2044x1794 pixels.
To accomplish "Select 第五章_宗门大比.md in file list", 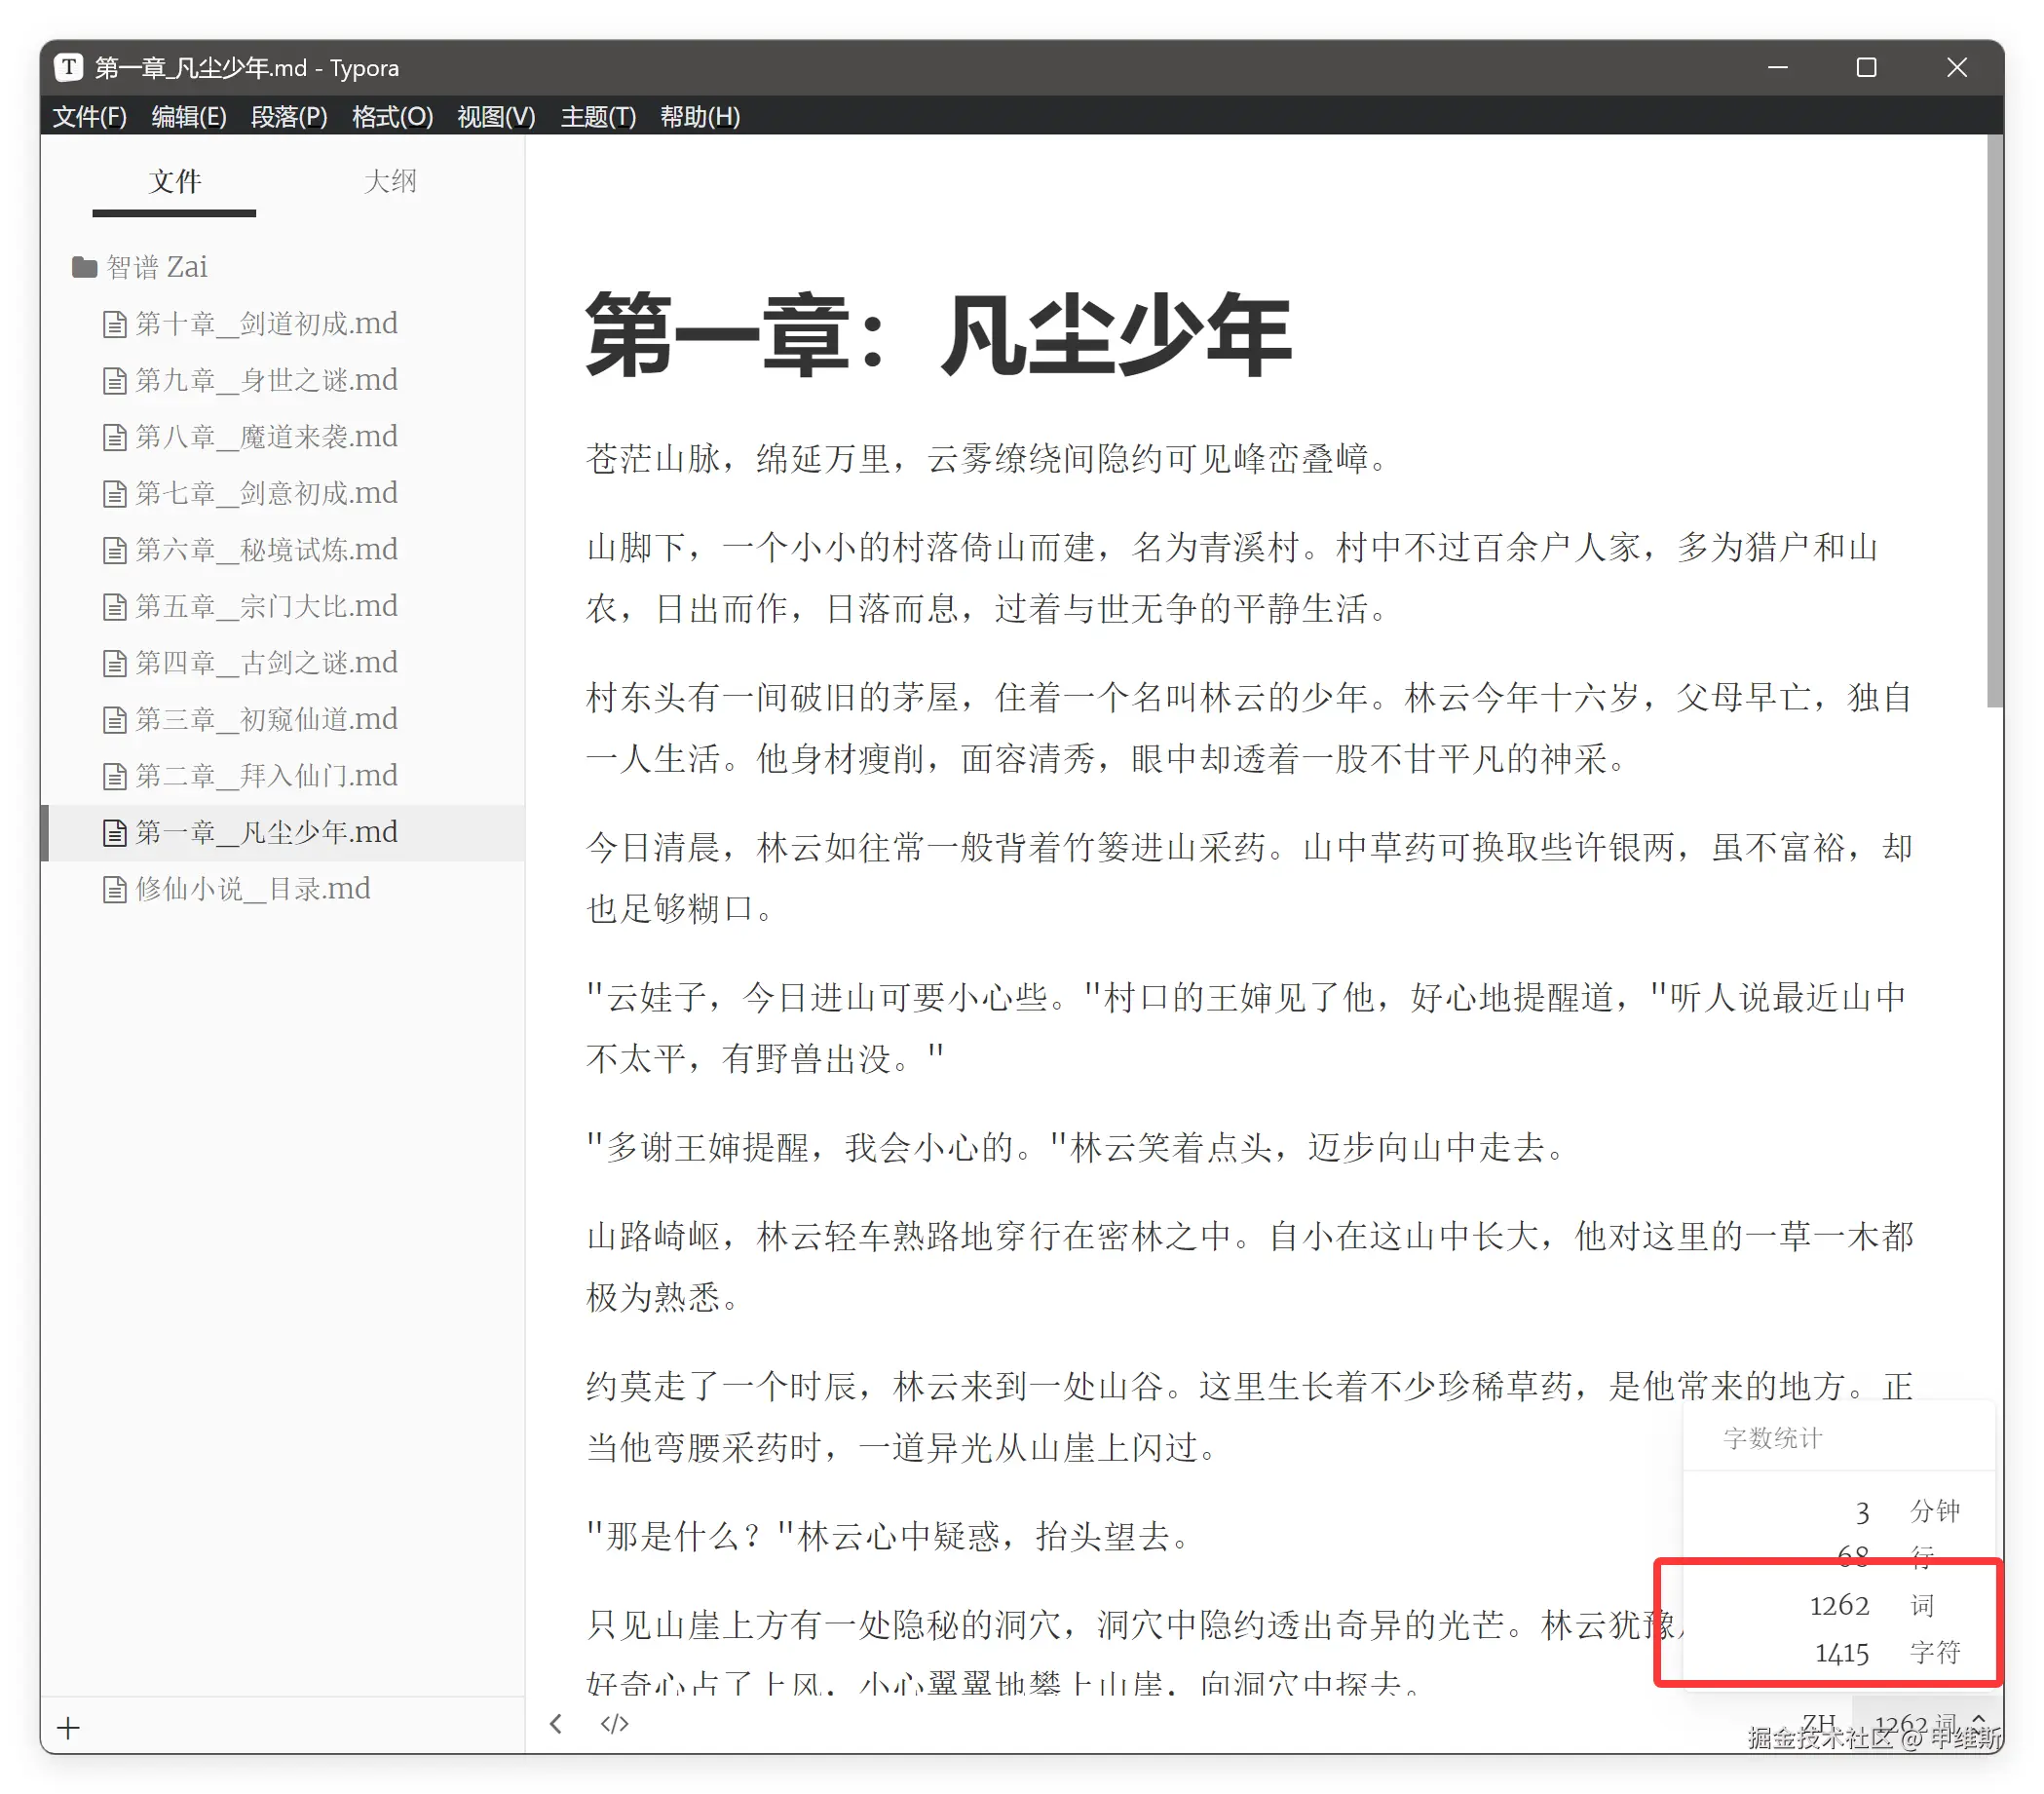I will [x=266, y=606].
